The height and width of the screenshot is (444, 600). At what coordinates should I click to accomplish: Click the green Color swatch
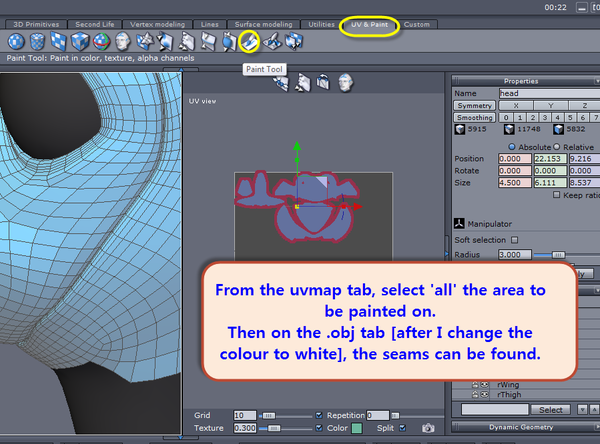click(x=357, y=428)
